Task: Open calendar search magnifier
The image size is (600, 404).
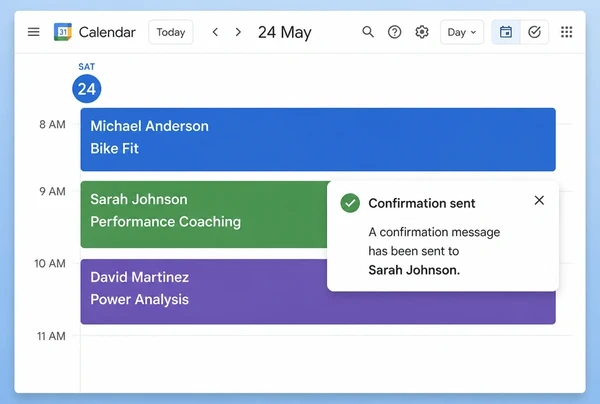Action: coord(368,32)
